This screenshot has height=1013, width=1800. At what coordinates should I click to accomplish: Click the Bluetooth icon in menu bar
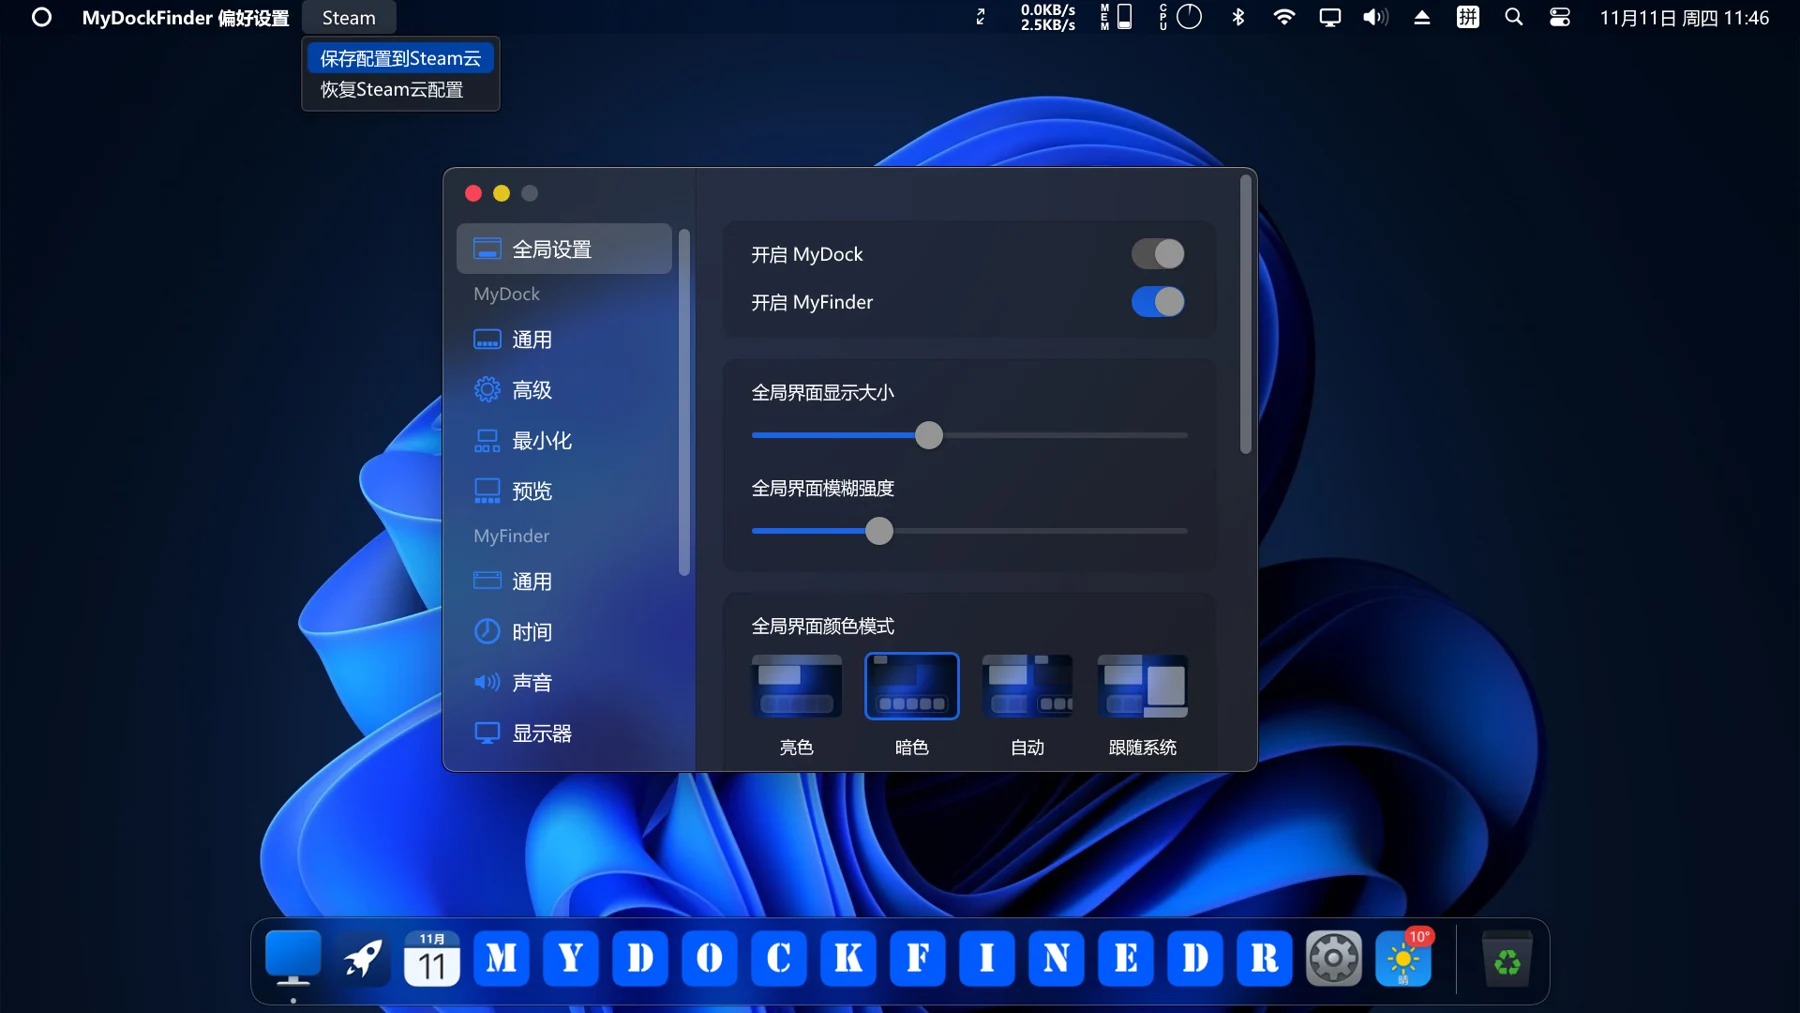(x=1238, y=17)
